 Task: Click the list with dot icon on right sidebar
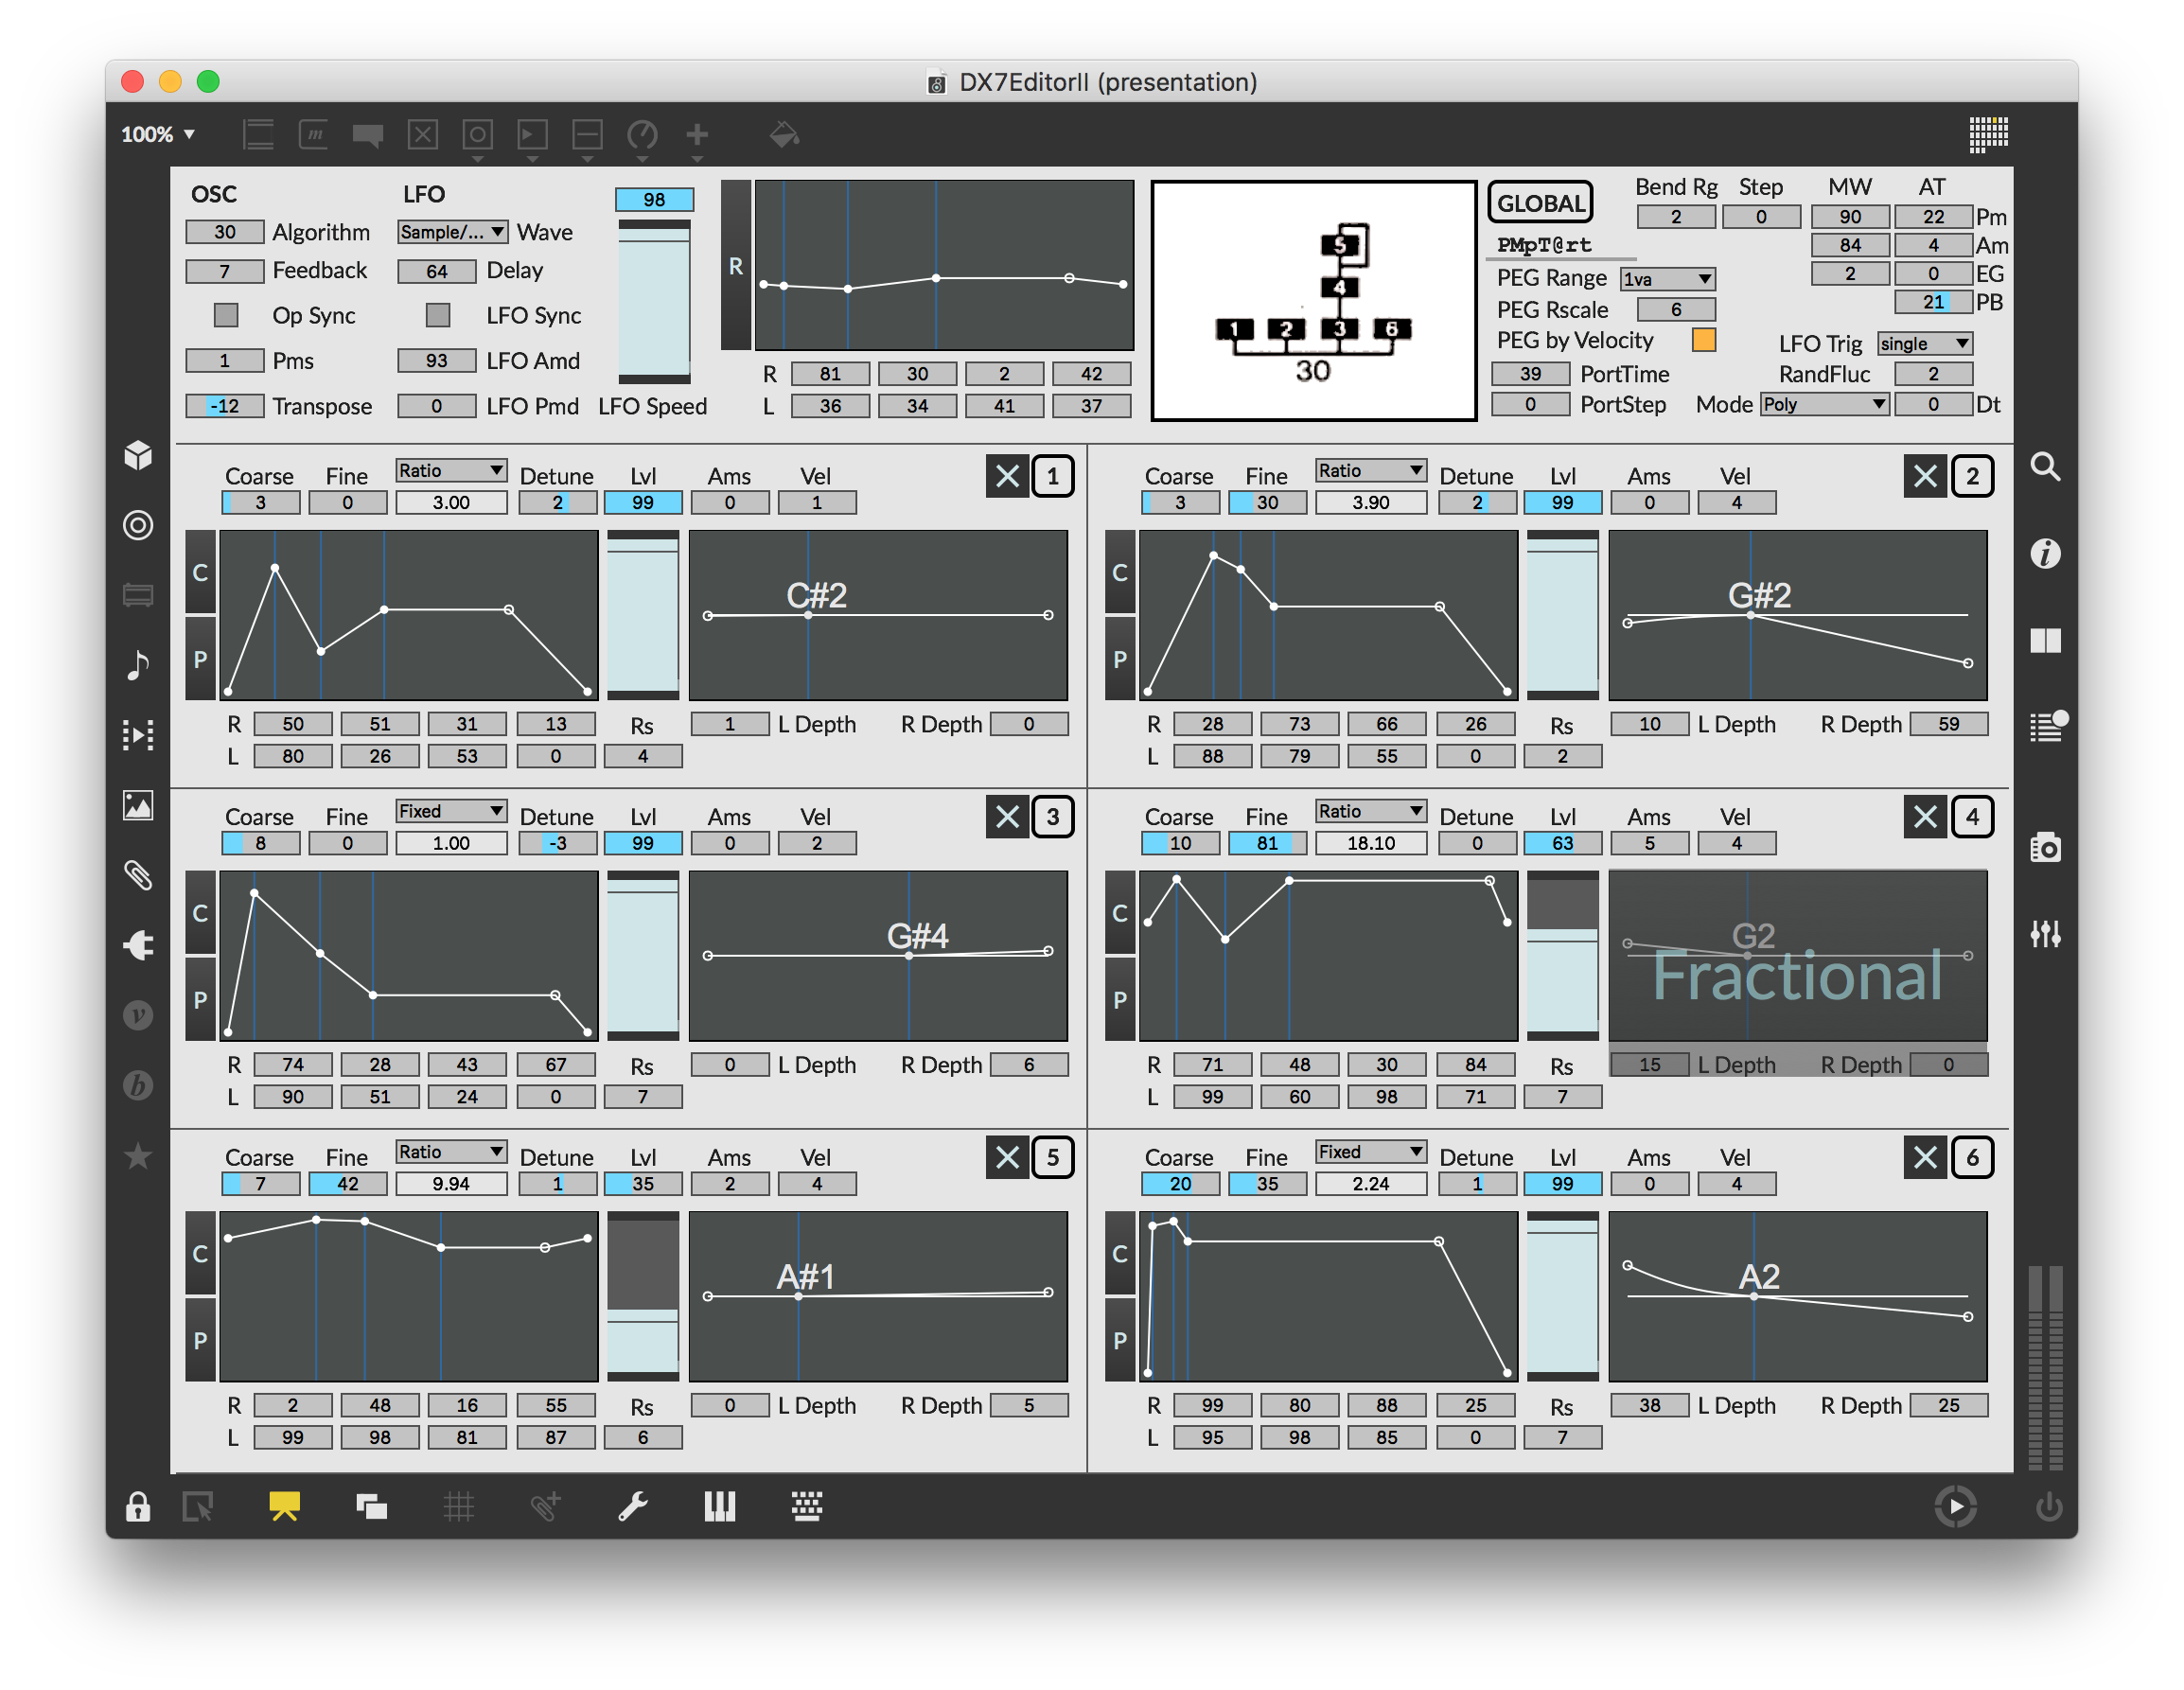click(2048, 726)
